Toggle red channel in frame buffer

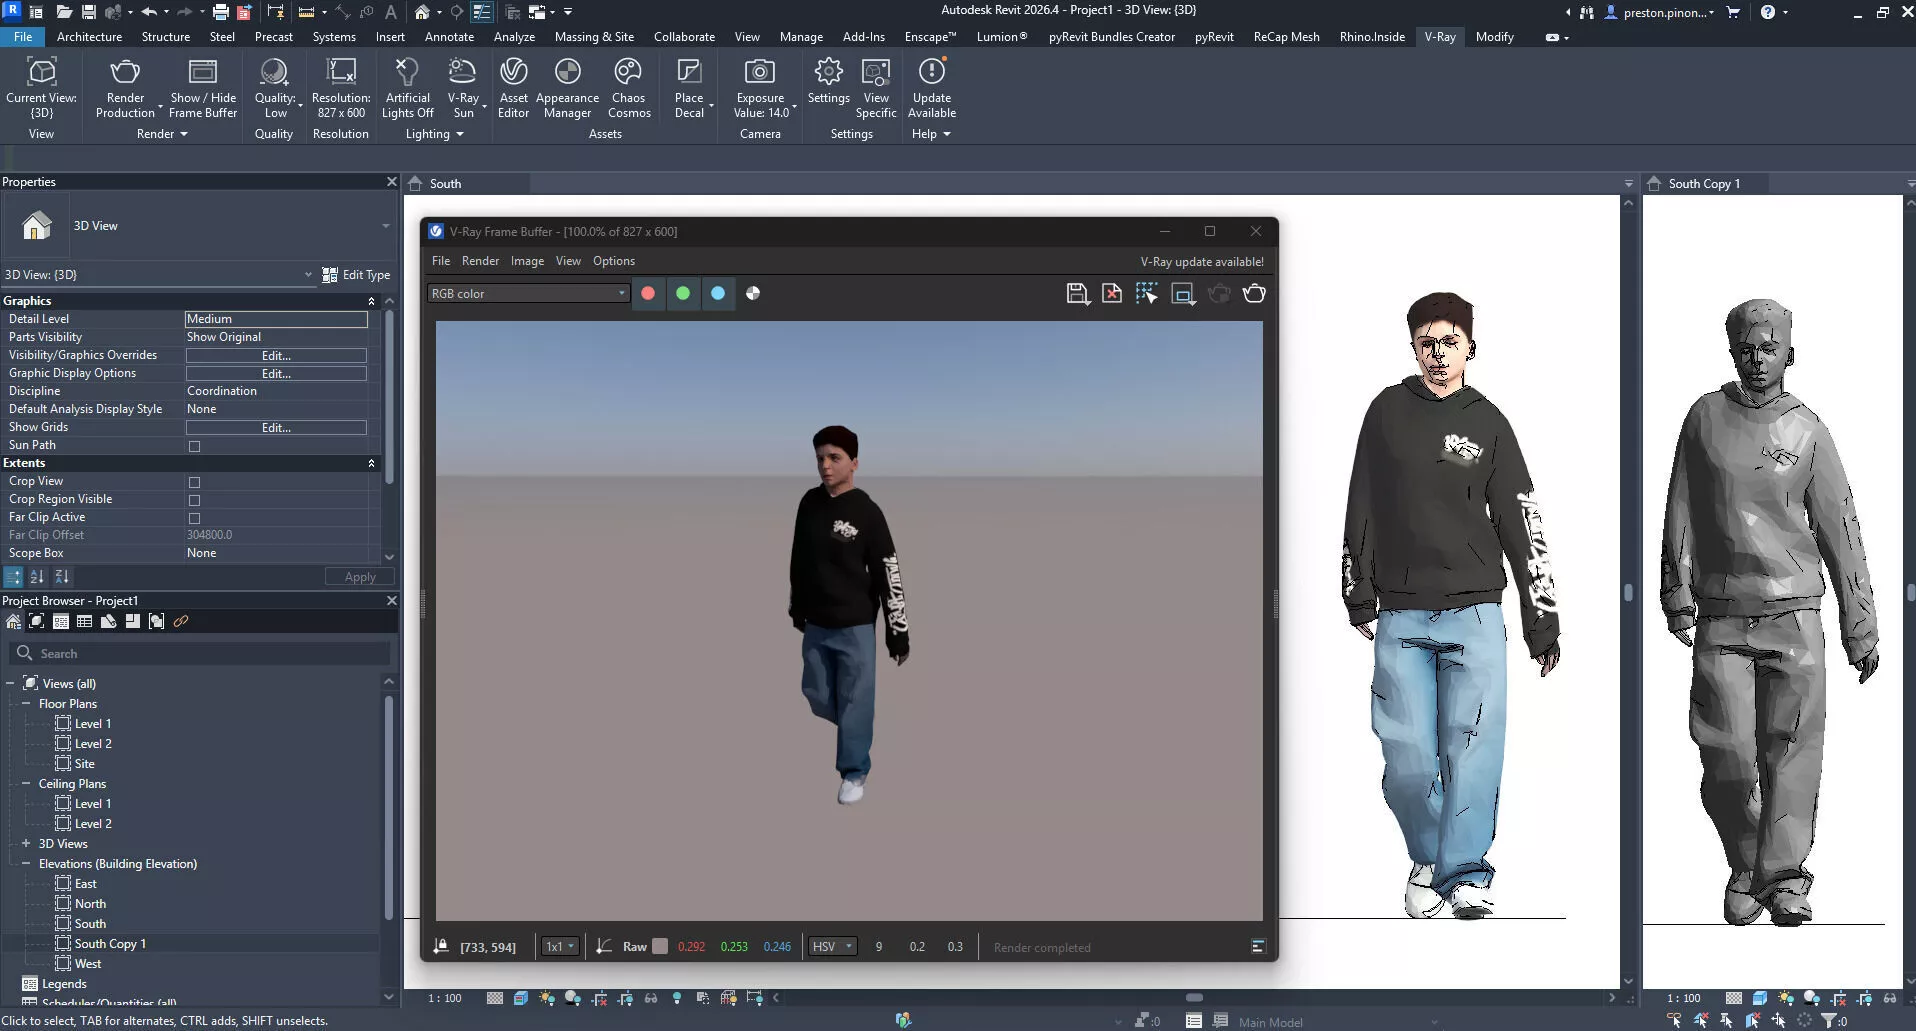[x=648, y=294]
